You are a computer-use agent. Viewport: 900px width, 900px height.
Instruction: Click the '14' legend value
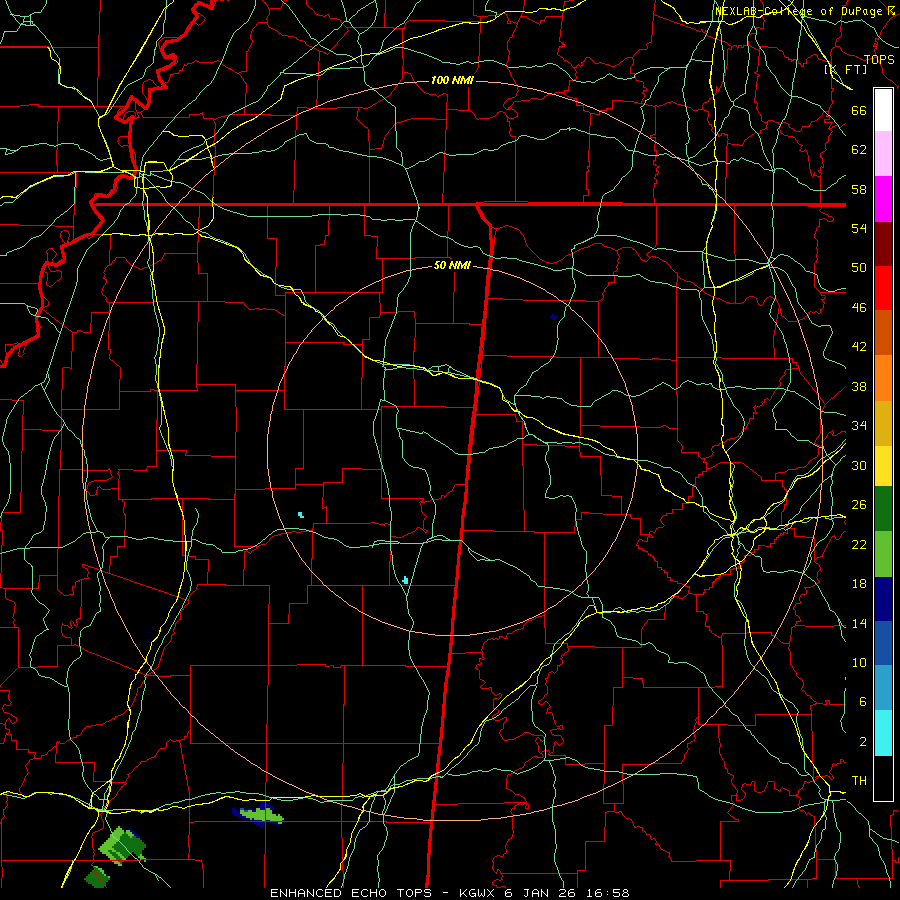coord(859,624)
